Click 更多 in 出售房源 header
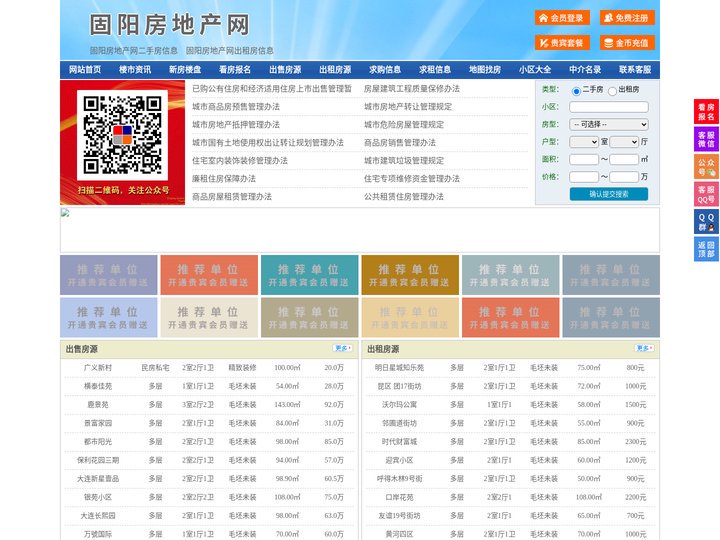The image size is (720, 540). [343, 349]
